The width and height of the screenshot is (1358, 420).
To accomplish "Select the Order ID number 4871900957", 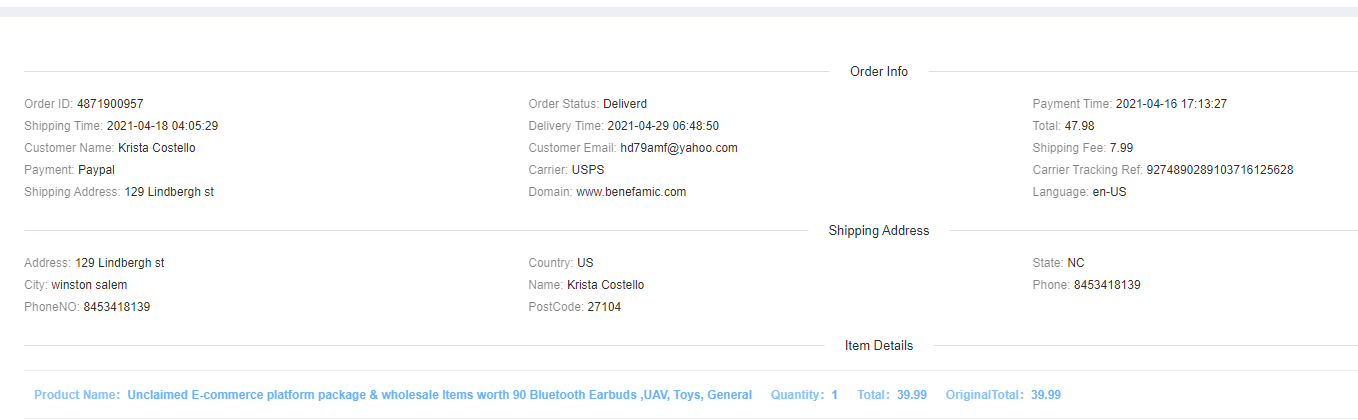I will click(x=110, y=104).
